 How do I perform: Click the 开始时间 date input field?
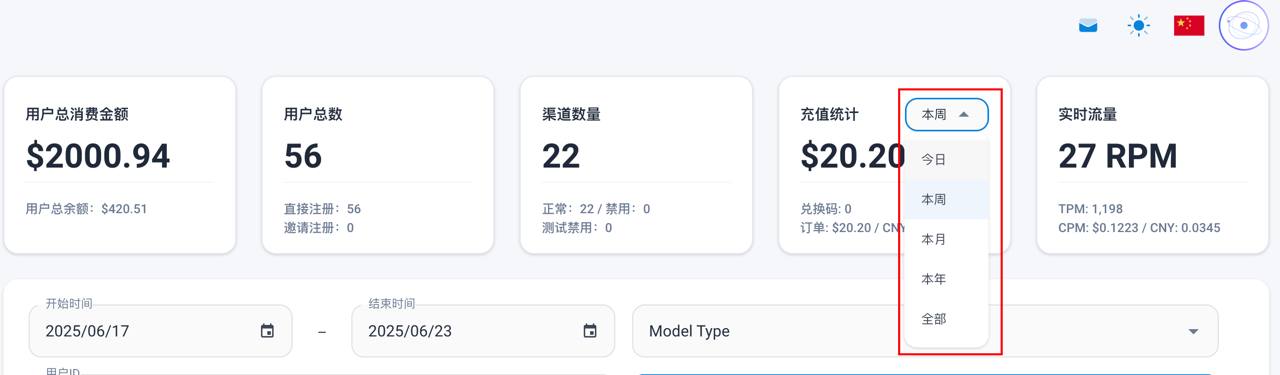click(x=161, y=331)
